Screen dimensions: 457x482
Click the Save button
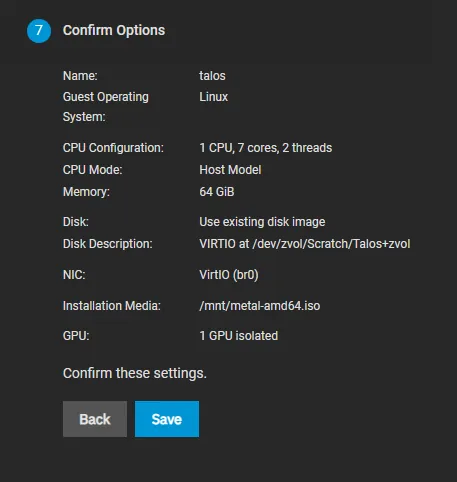tap(167, 419)
